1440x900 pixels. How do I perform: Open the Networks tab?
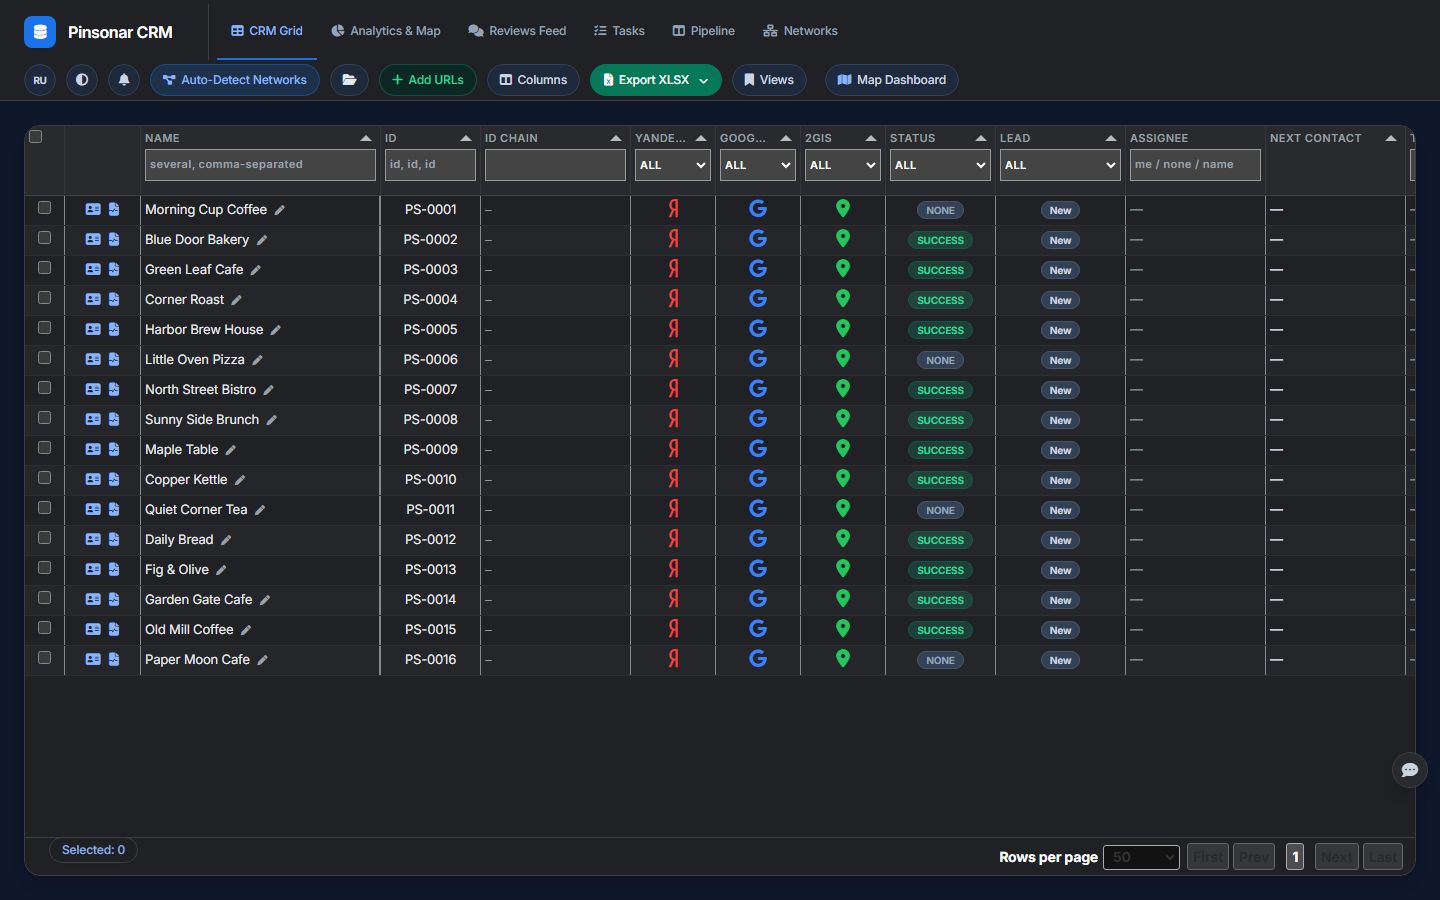(x=800, y=31)
